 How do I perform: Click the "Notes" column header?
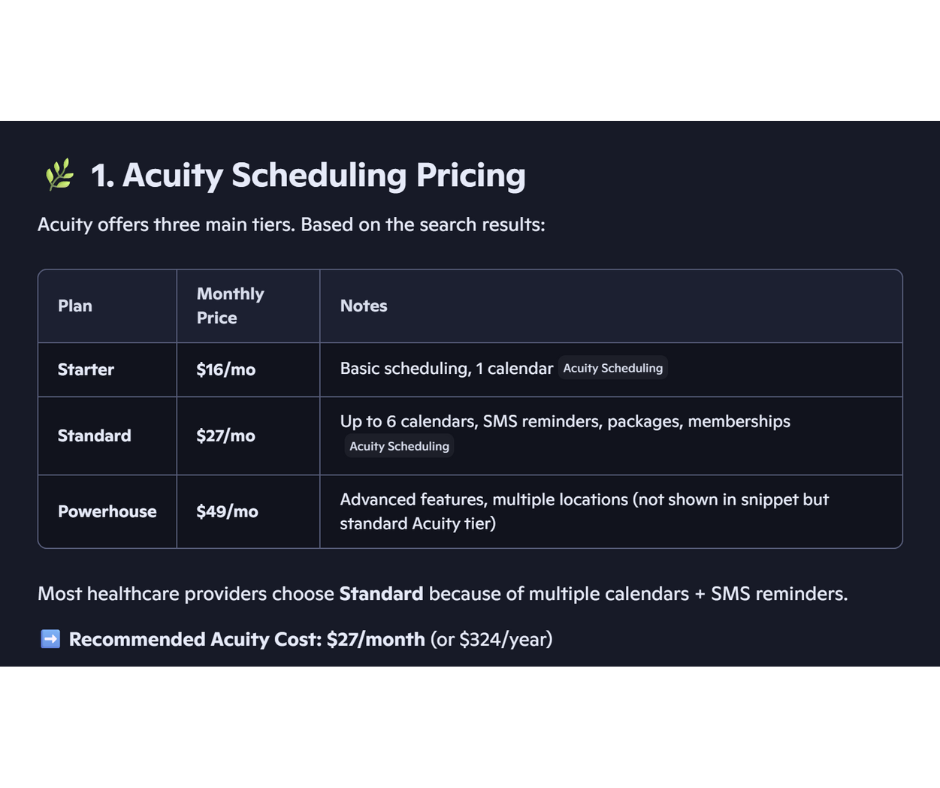[363, 306]
